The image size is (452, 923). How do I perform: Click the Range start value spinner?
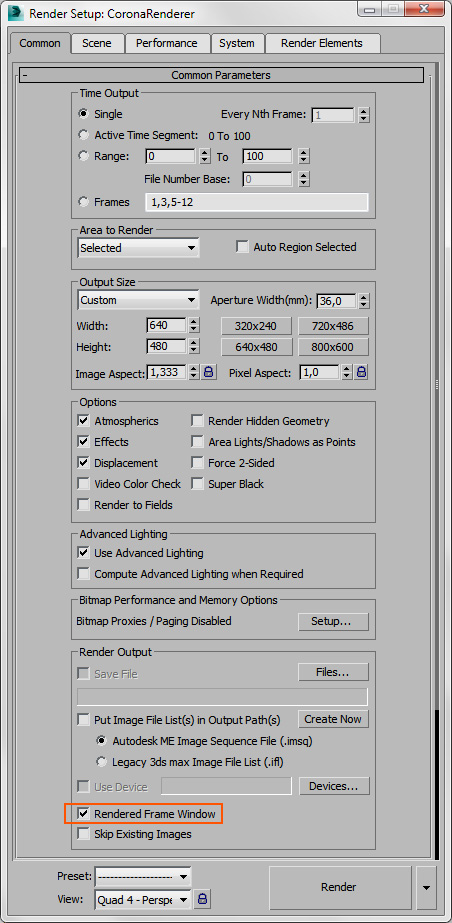(x=204, y=157)
